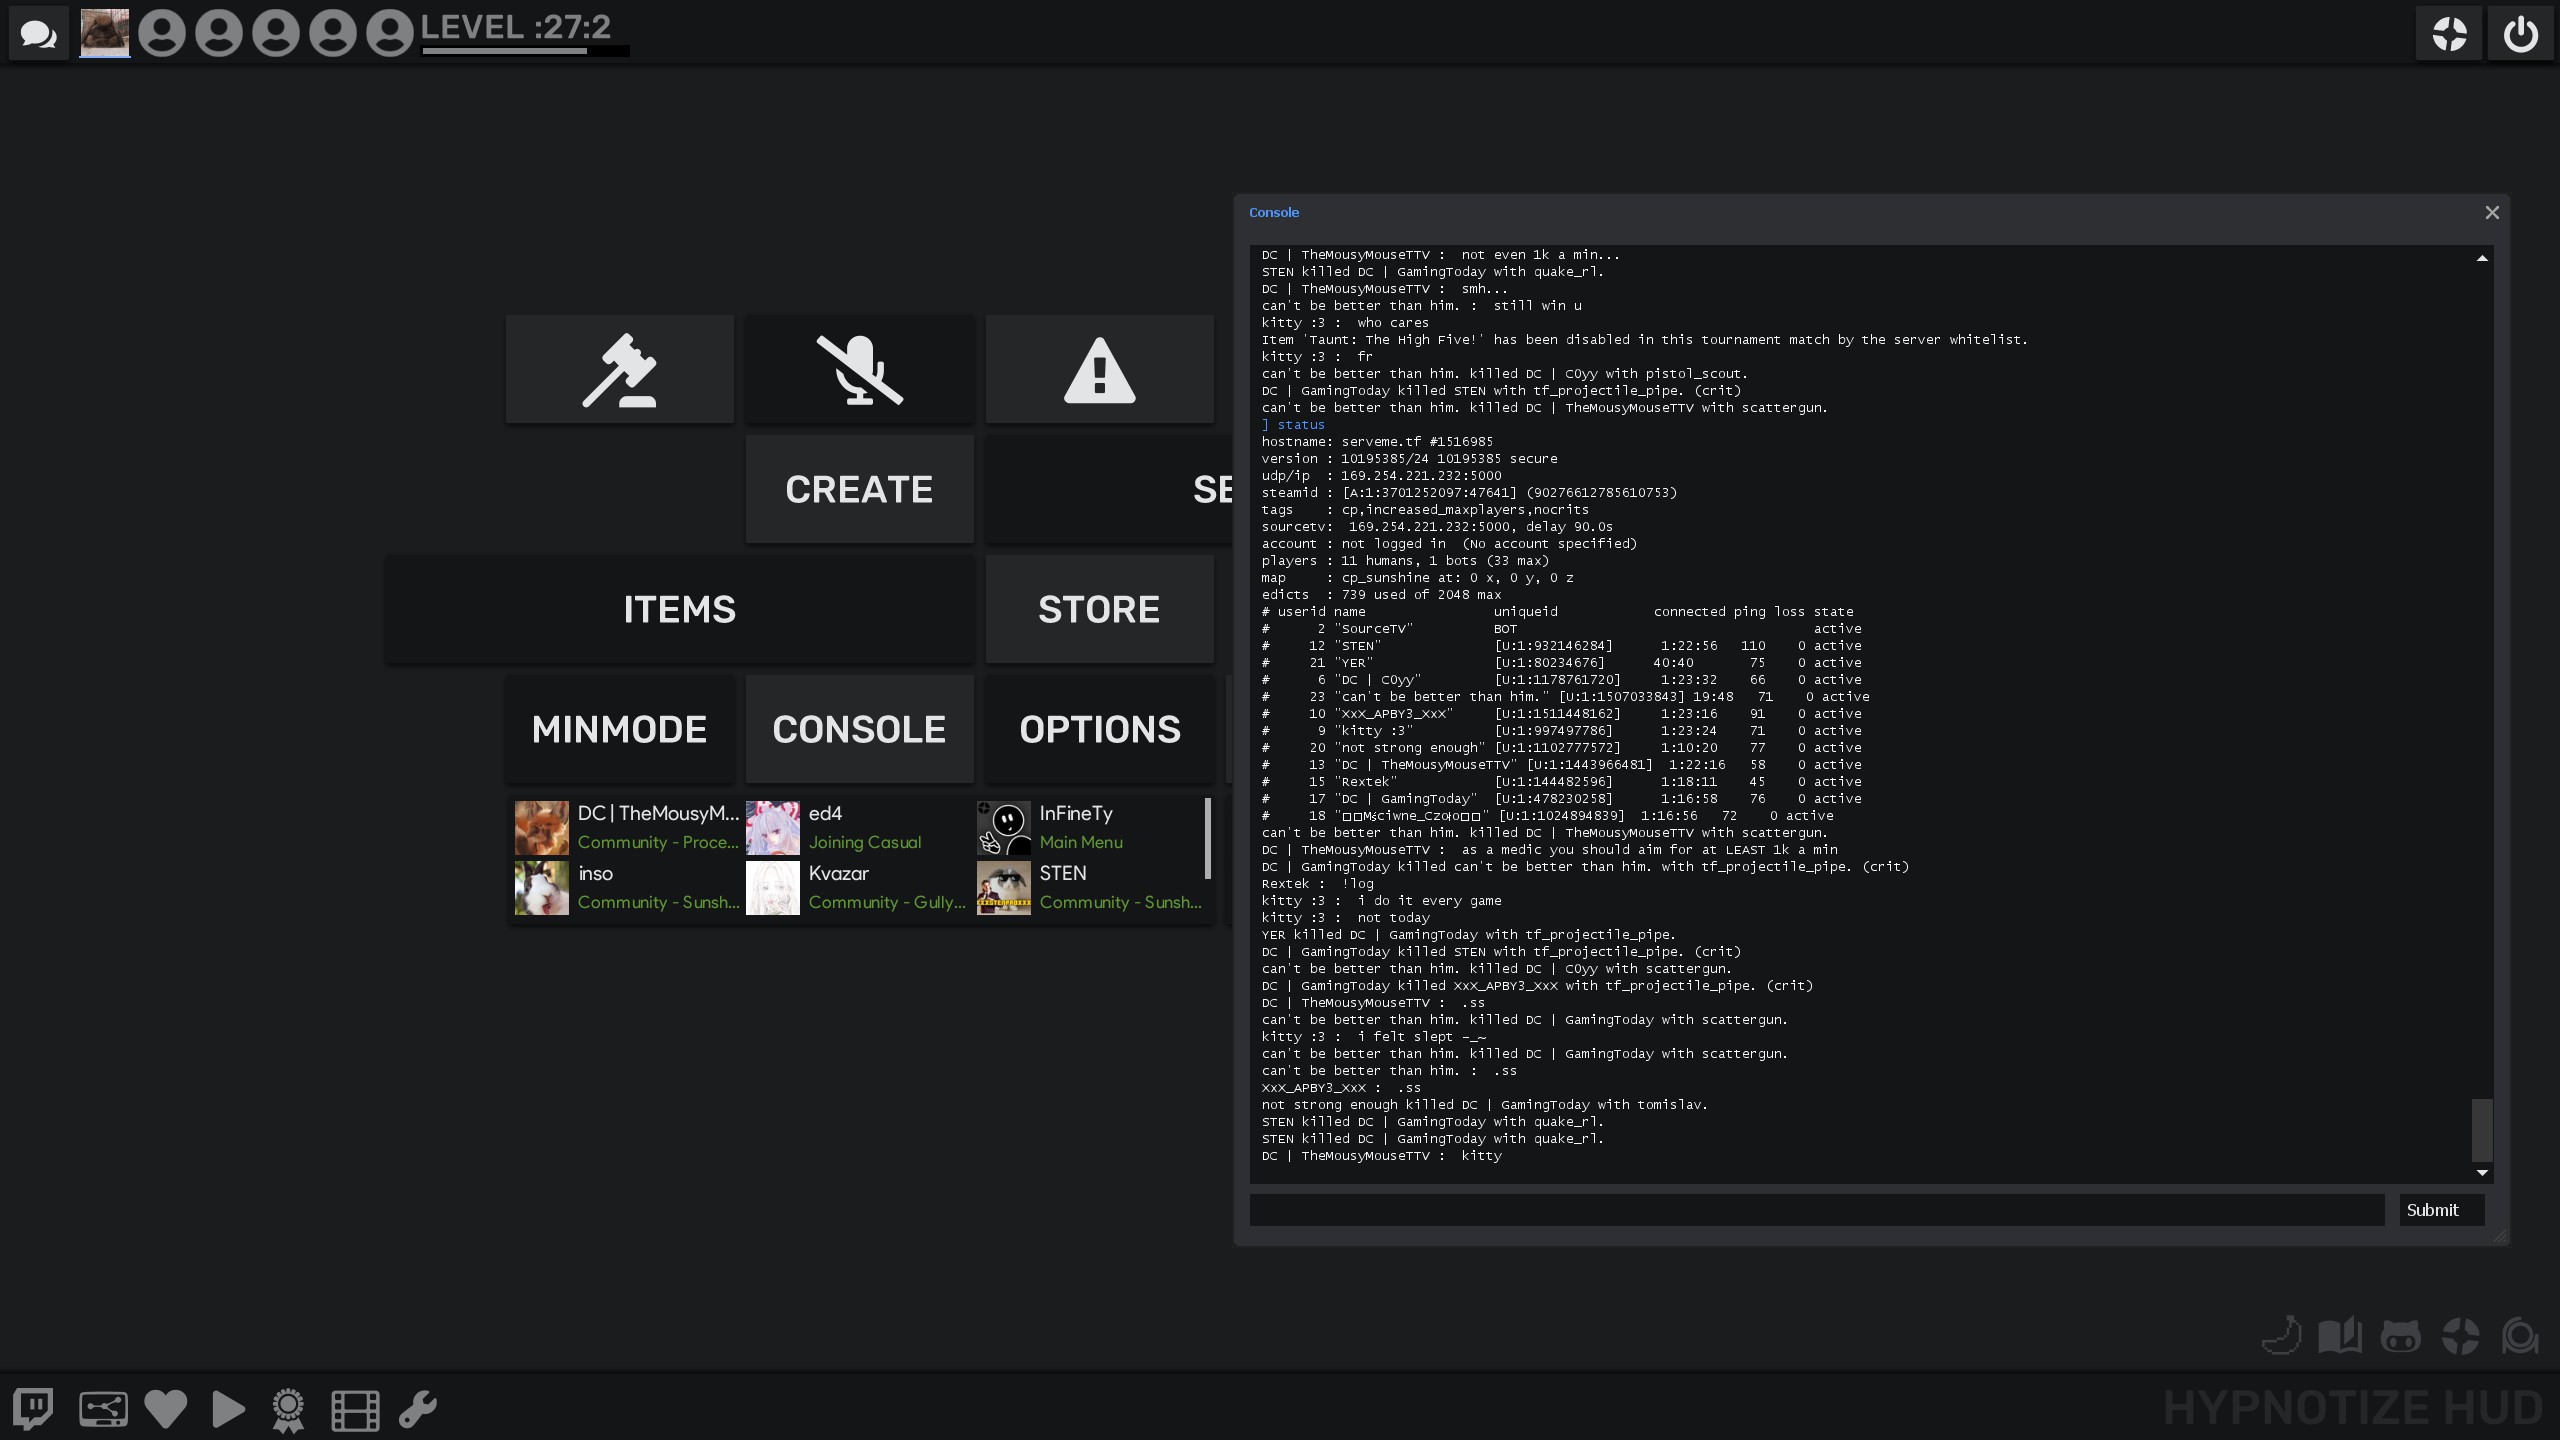Click the CREATE server button
2560x1440 pixels.
[859, 489]
